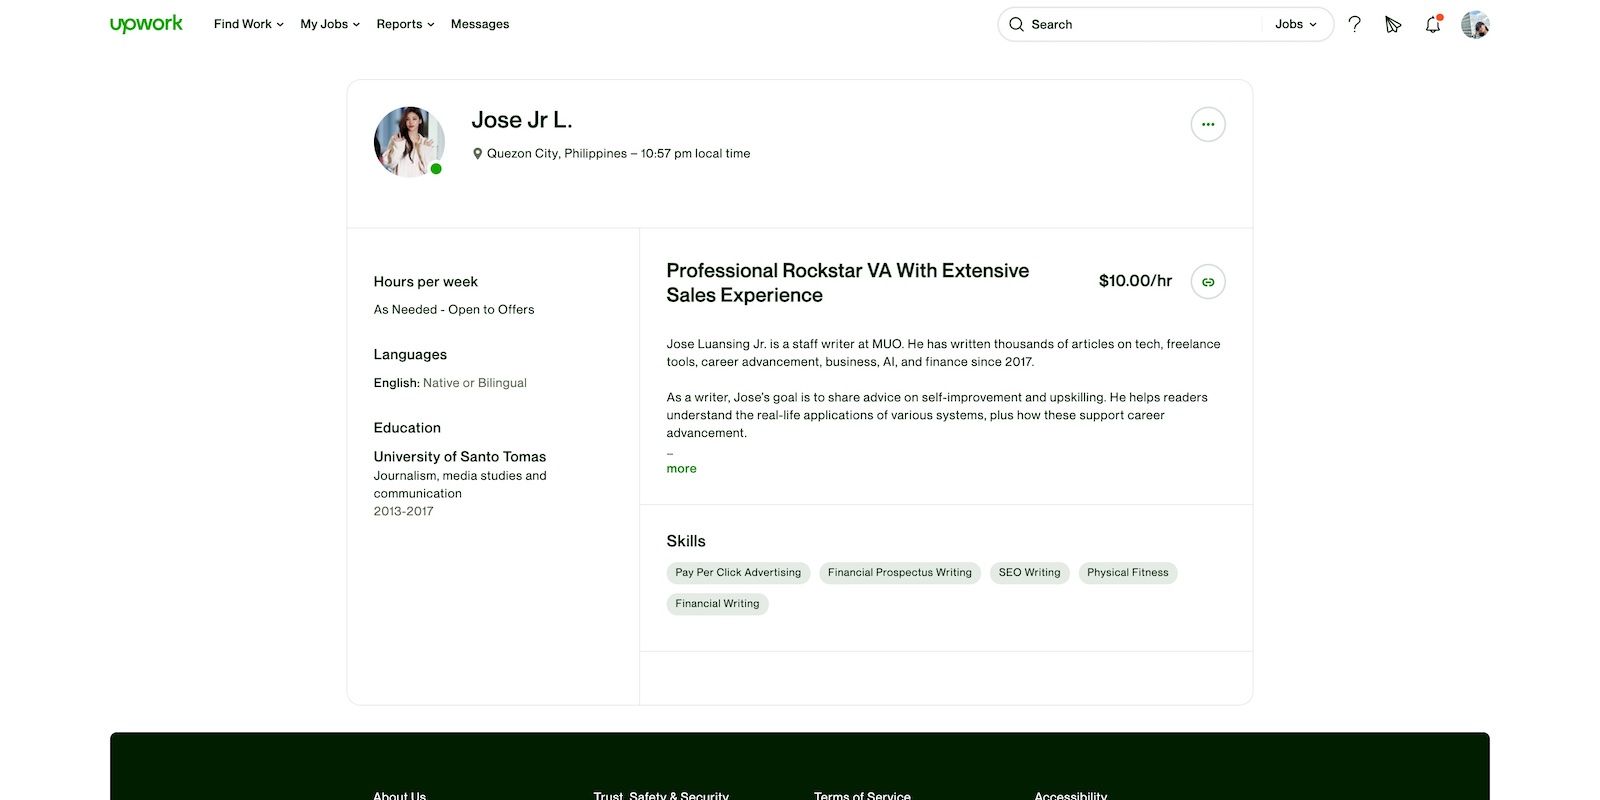Open direct messages with the paper plane icon
1600x800 pixels.
[x=1393, y=24]
